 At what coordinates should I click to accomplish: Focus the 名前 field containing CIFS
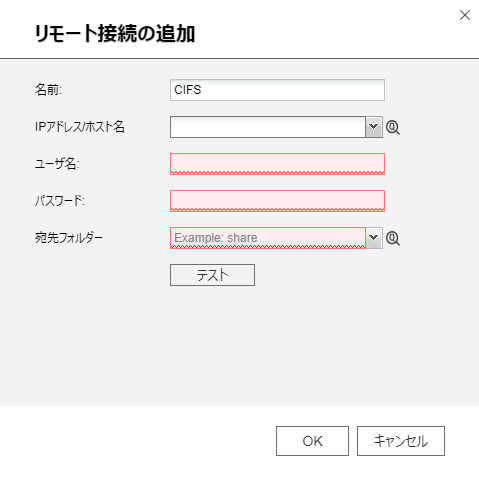[277, 90]
